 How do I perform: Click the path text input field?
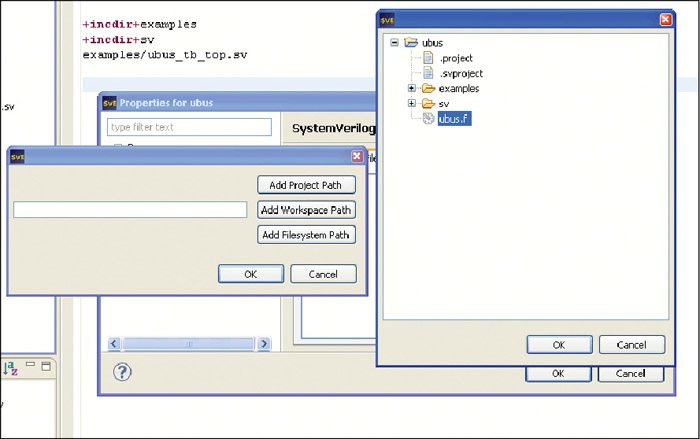[130, 210]
